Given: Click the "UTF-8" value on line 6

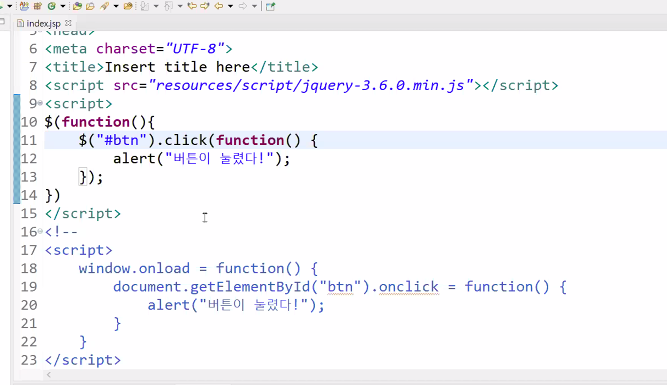Looking at the screenshot, I should [x=194, y=48].
